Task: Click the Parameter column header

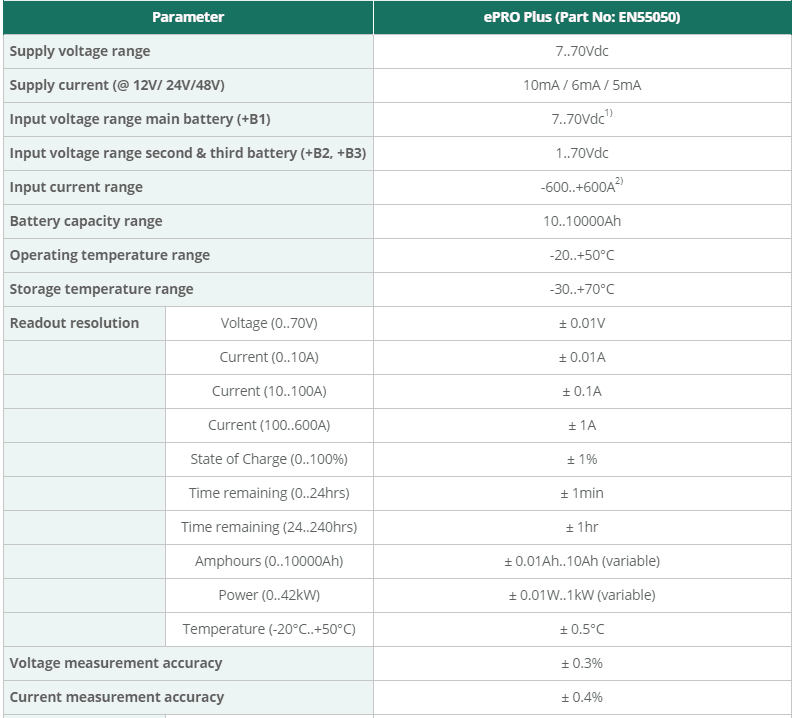Action: pos(188,17)
